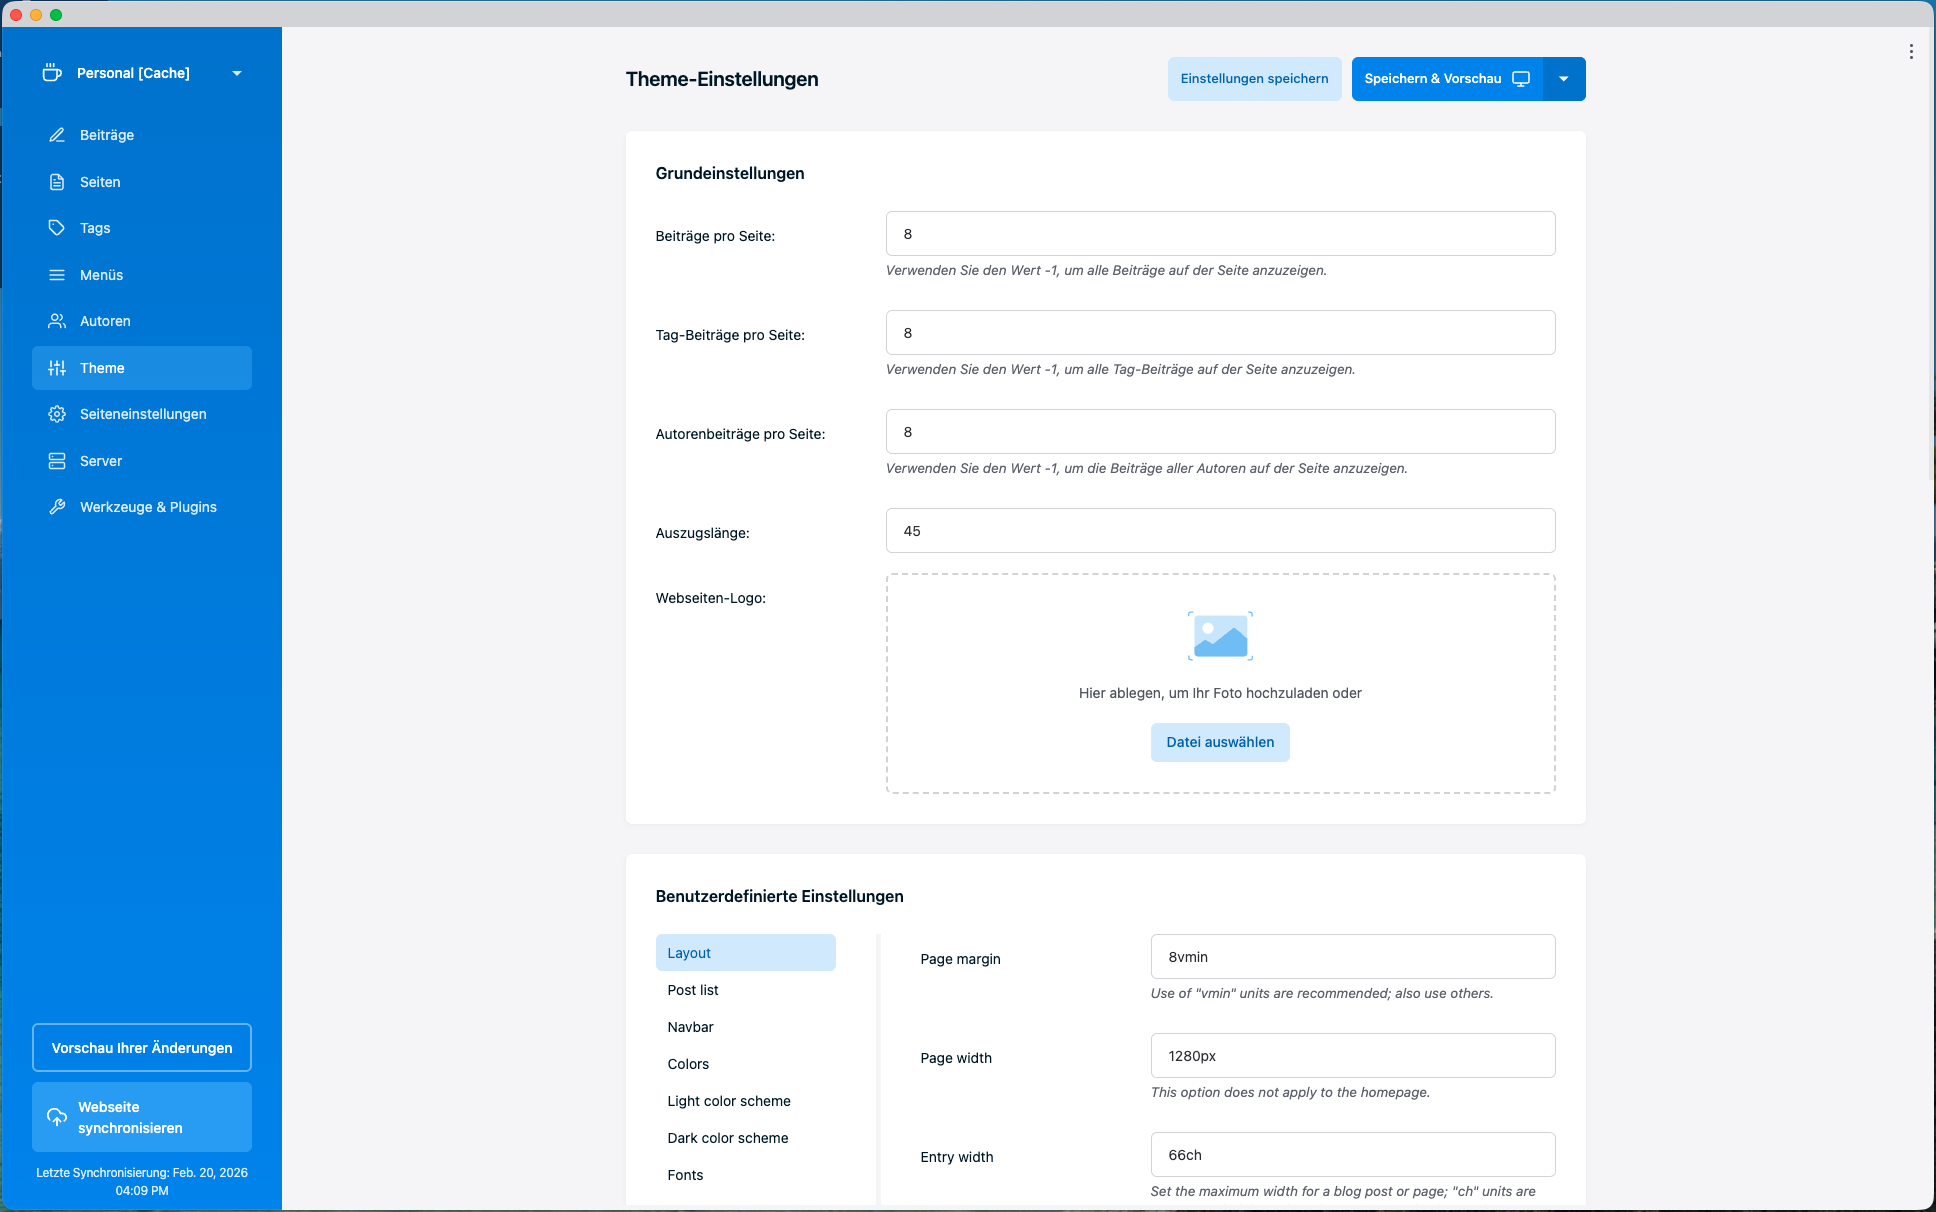
Task: Click the Datei auswählen button
Action: coord(1220,742)
